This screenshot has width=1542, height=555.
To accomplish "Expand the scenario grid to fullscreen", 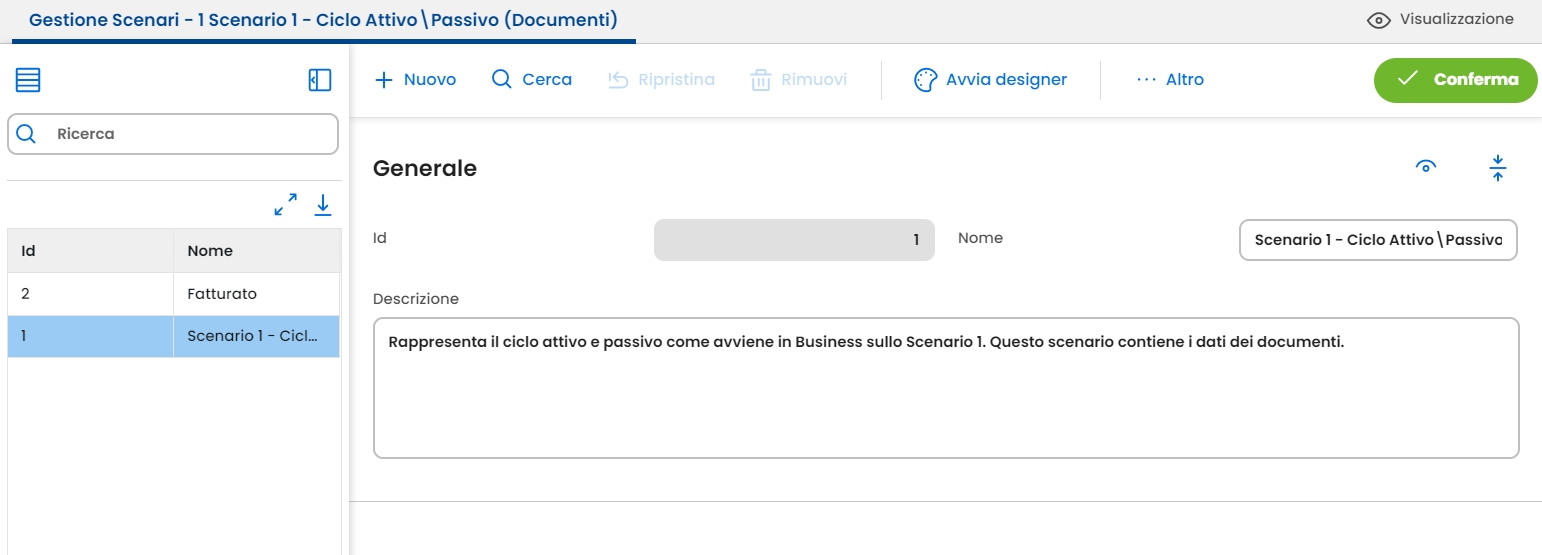I will tap(286, 205).
